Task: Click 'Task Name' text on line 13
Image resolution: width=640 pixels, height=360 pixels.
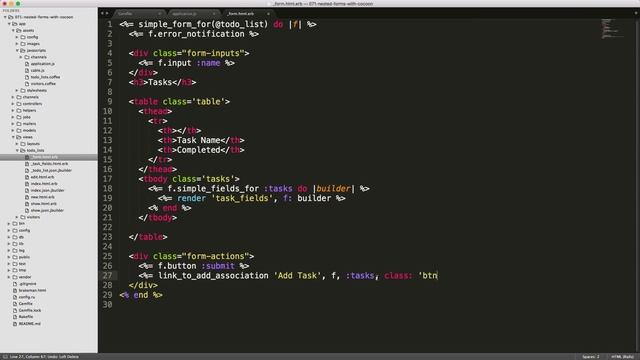Action: pyautogui.click(x=199, y=140)
